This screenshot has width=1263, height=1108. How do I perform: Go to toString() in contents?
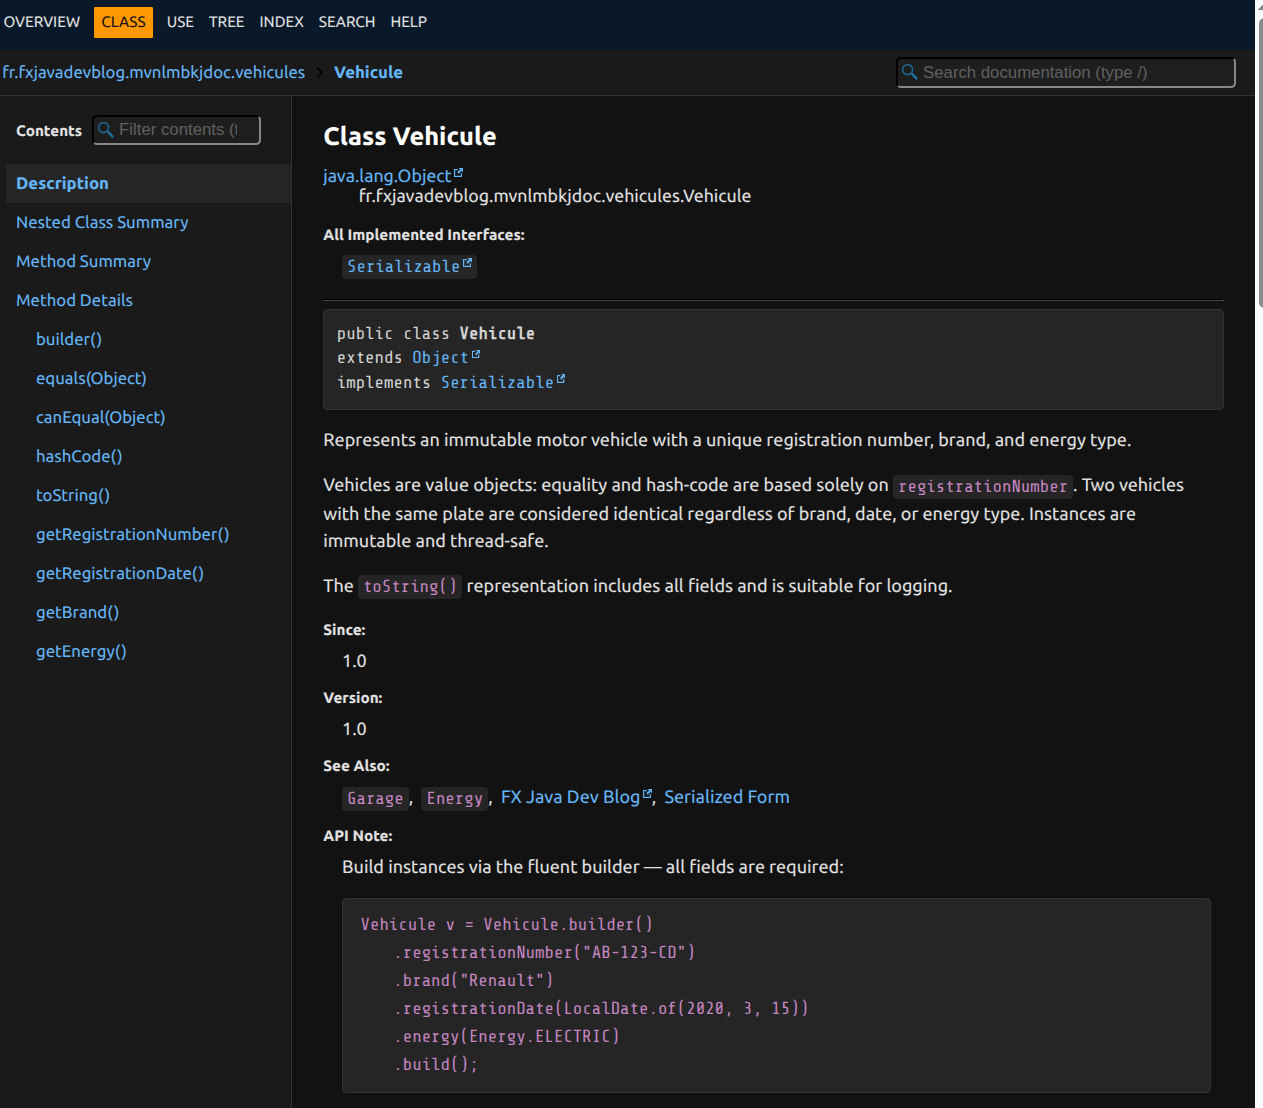(x=73, y=495)
